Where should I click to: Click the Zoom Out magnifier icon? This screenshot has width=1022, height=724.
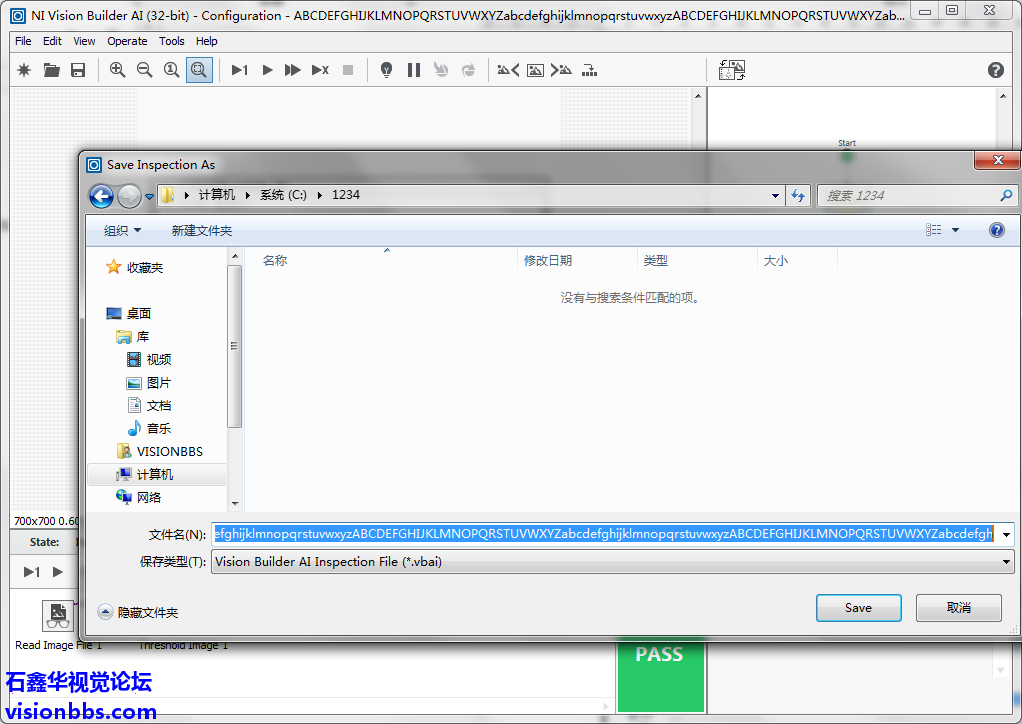[x=145, y=70]
